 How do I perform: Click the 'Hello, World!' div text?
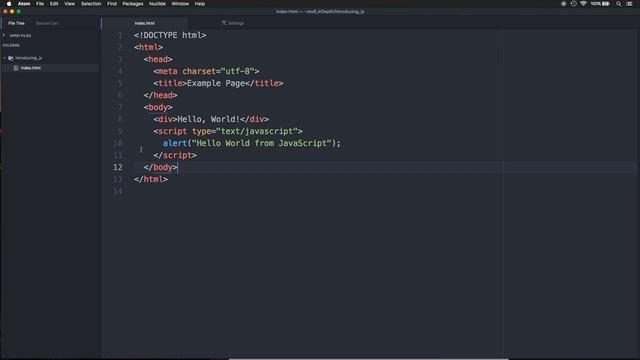209,119
